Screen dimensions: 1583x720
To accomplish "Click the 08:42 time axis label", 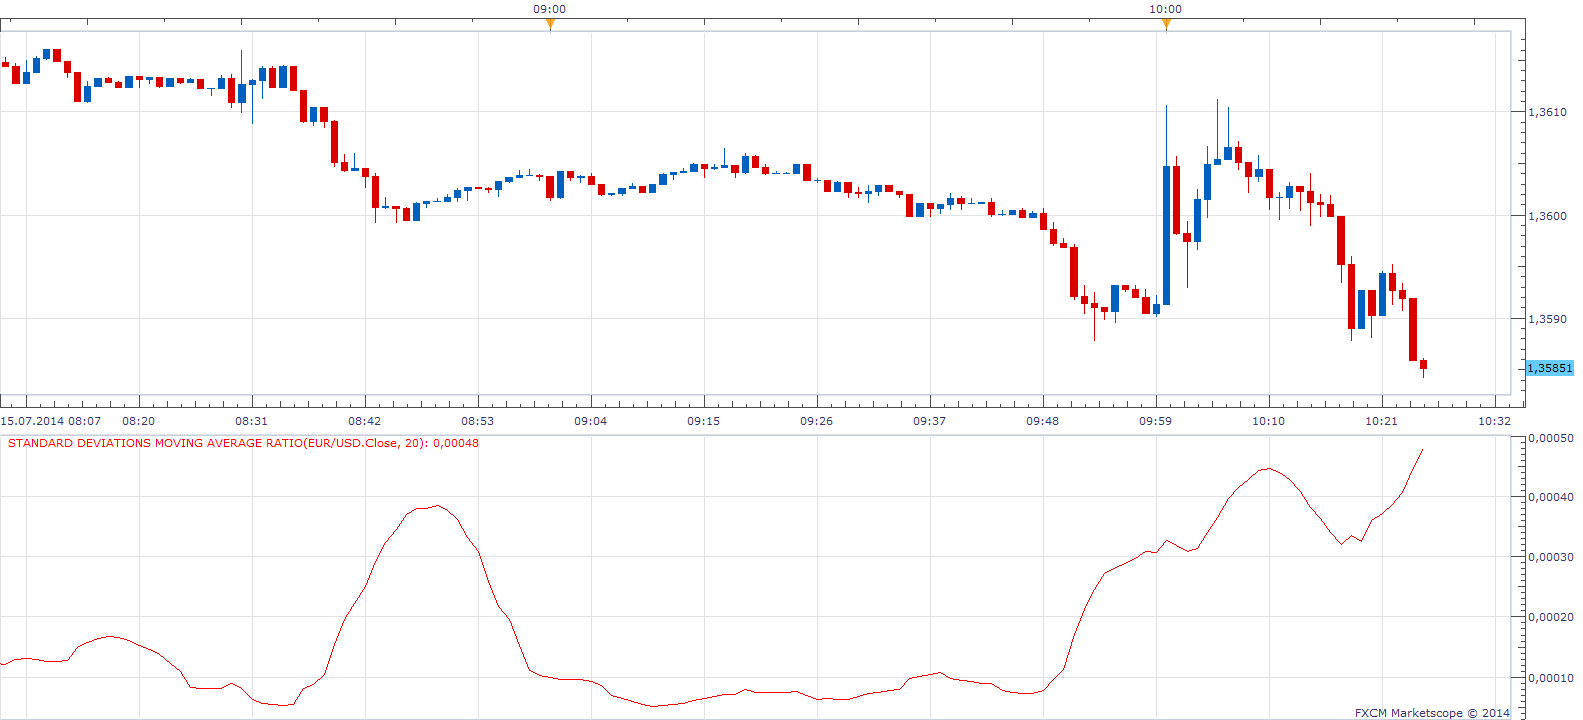I will click(365, 421).
